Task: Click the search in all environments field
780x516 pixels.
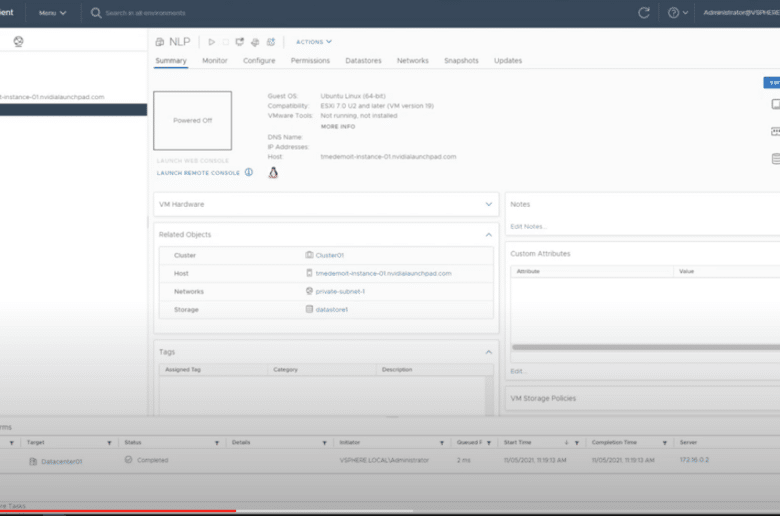Action: [x=145, y=13]
